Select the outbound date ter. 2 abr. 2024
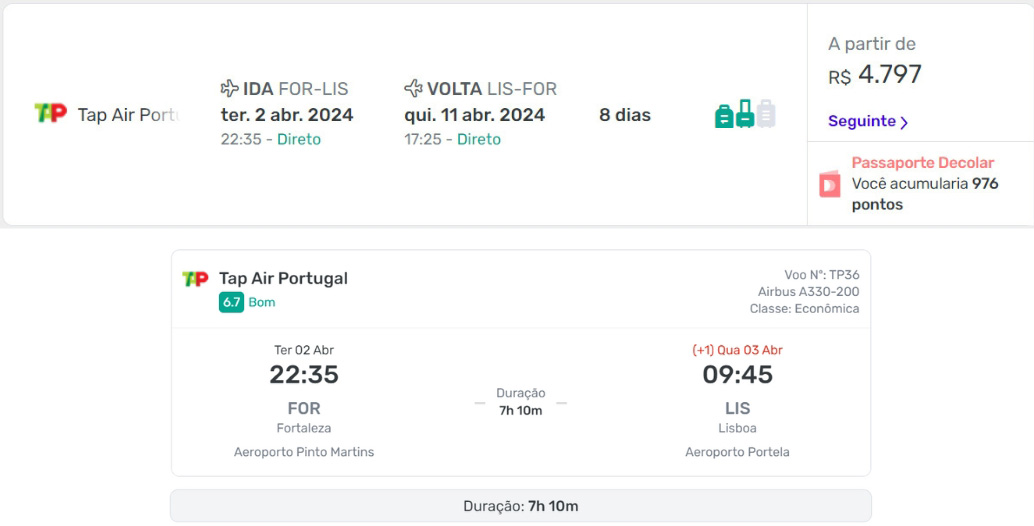1034x526 pixels. coord(287,115)
